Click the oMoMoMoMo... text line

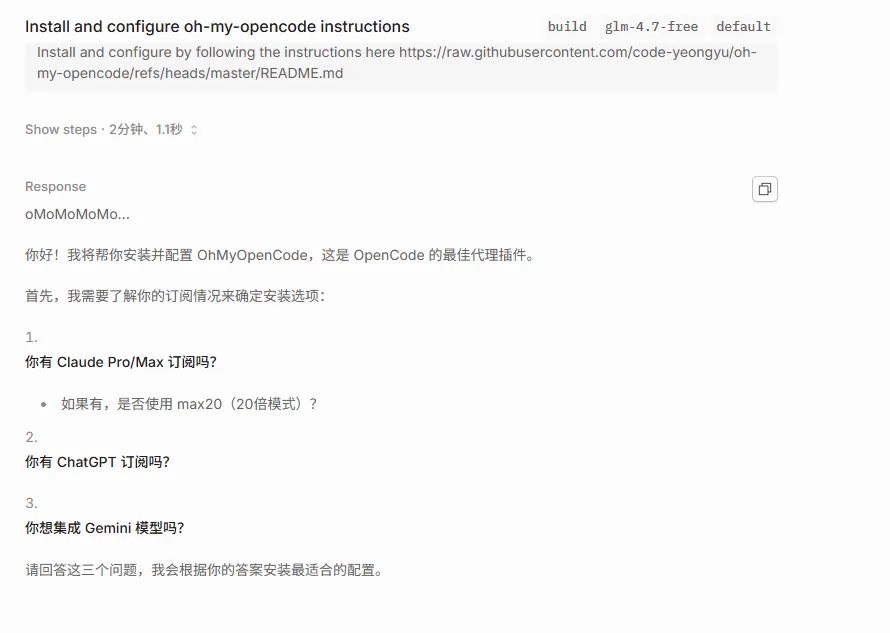[x=77, y=215]
